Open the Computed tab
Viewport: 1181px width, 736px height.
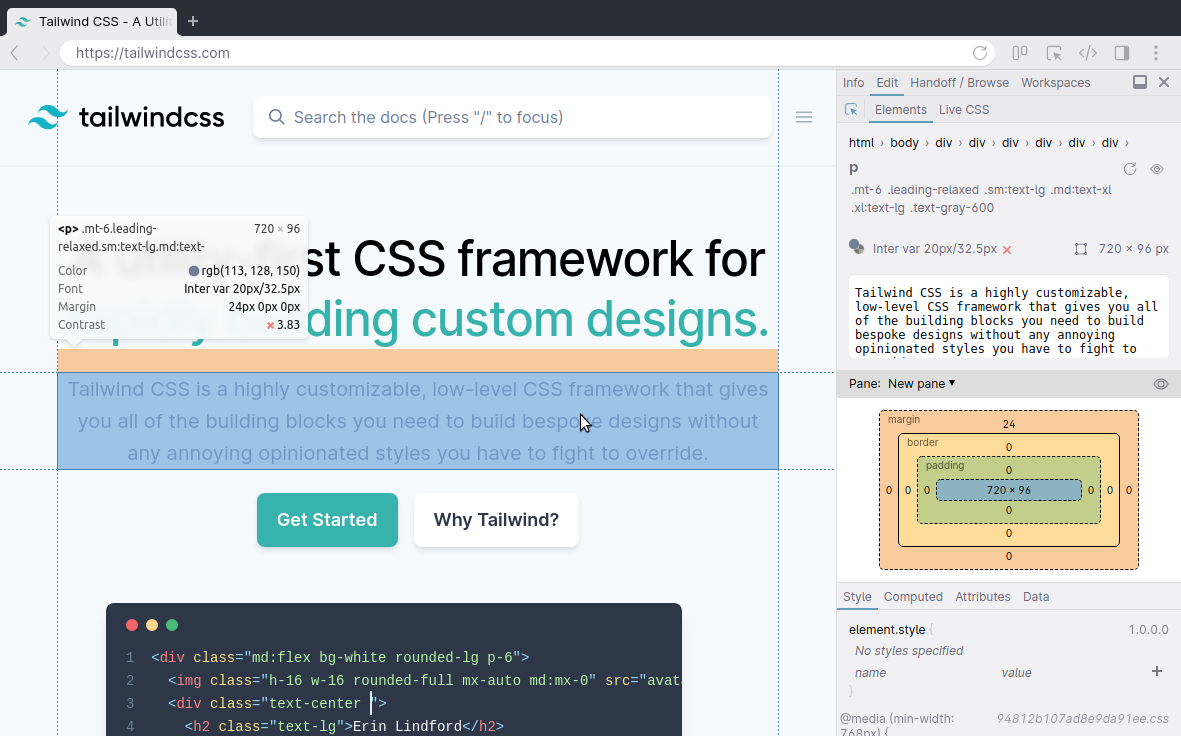pyautogui.click(x=913, y=597)
